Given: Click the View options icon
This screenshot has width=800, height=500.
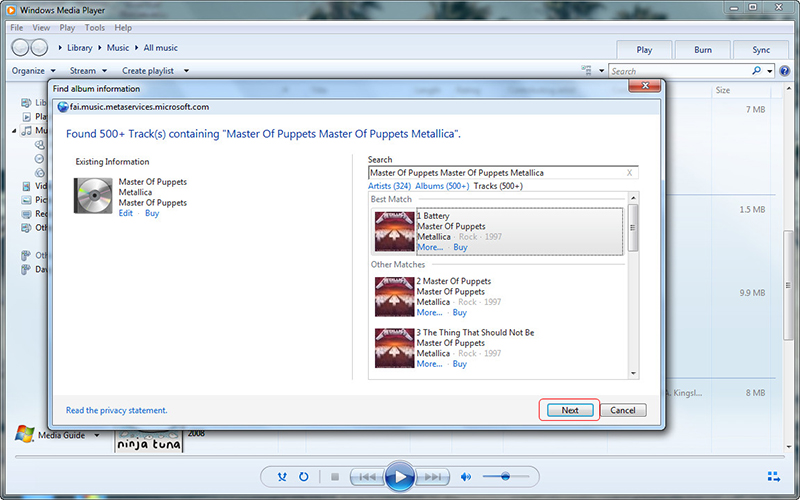Looking at the screenshot, I should point(586,70).
